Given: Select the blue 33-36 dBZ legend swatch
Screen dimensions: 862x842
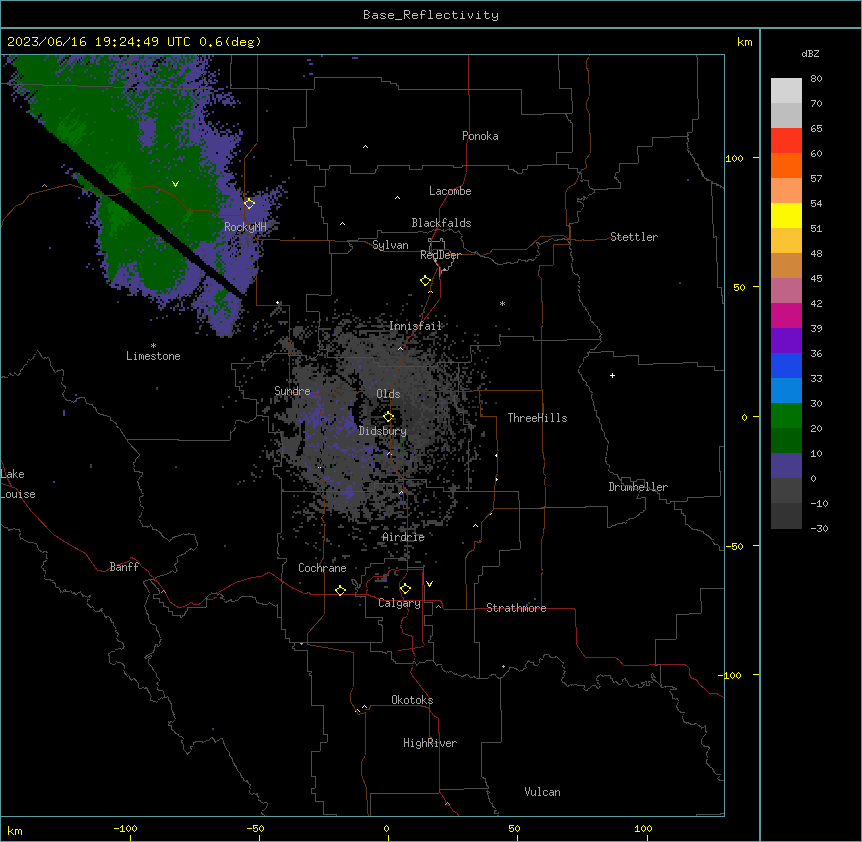Looking at the screenshot, I should (786, 365).
